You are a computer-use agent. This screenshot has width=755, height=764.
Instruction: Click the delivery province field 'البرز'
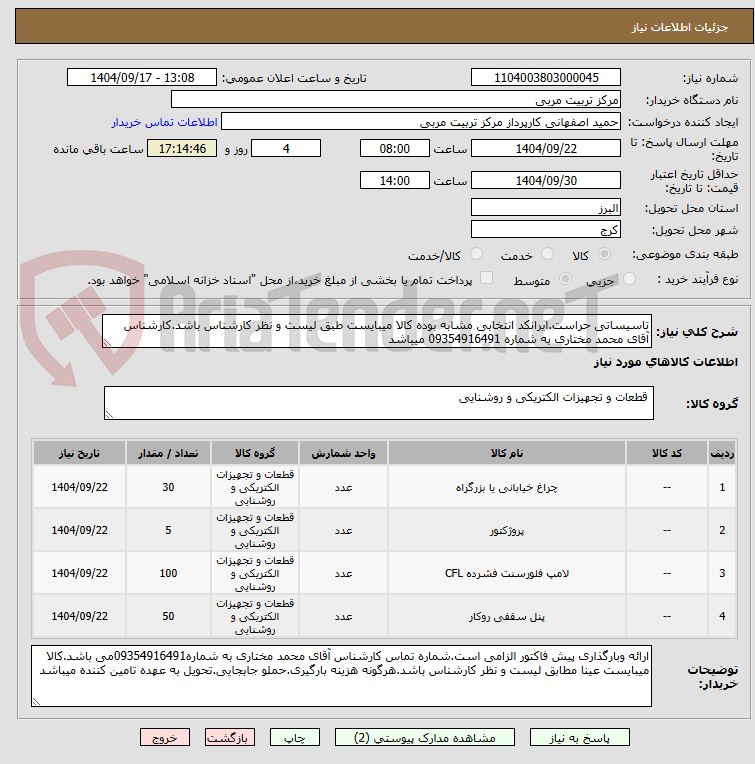pyautogui.click(x=546, y=208)
